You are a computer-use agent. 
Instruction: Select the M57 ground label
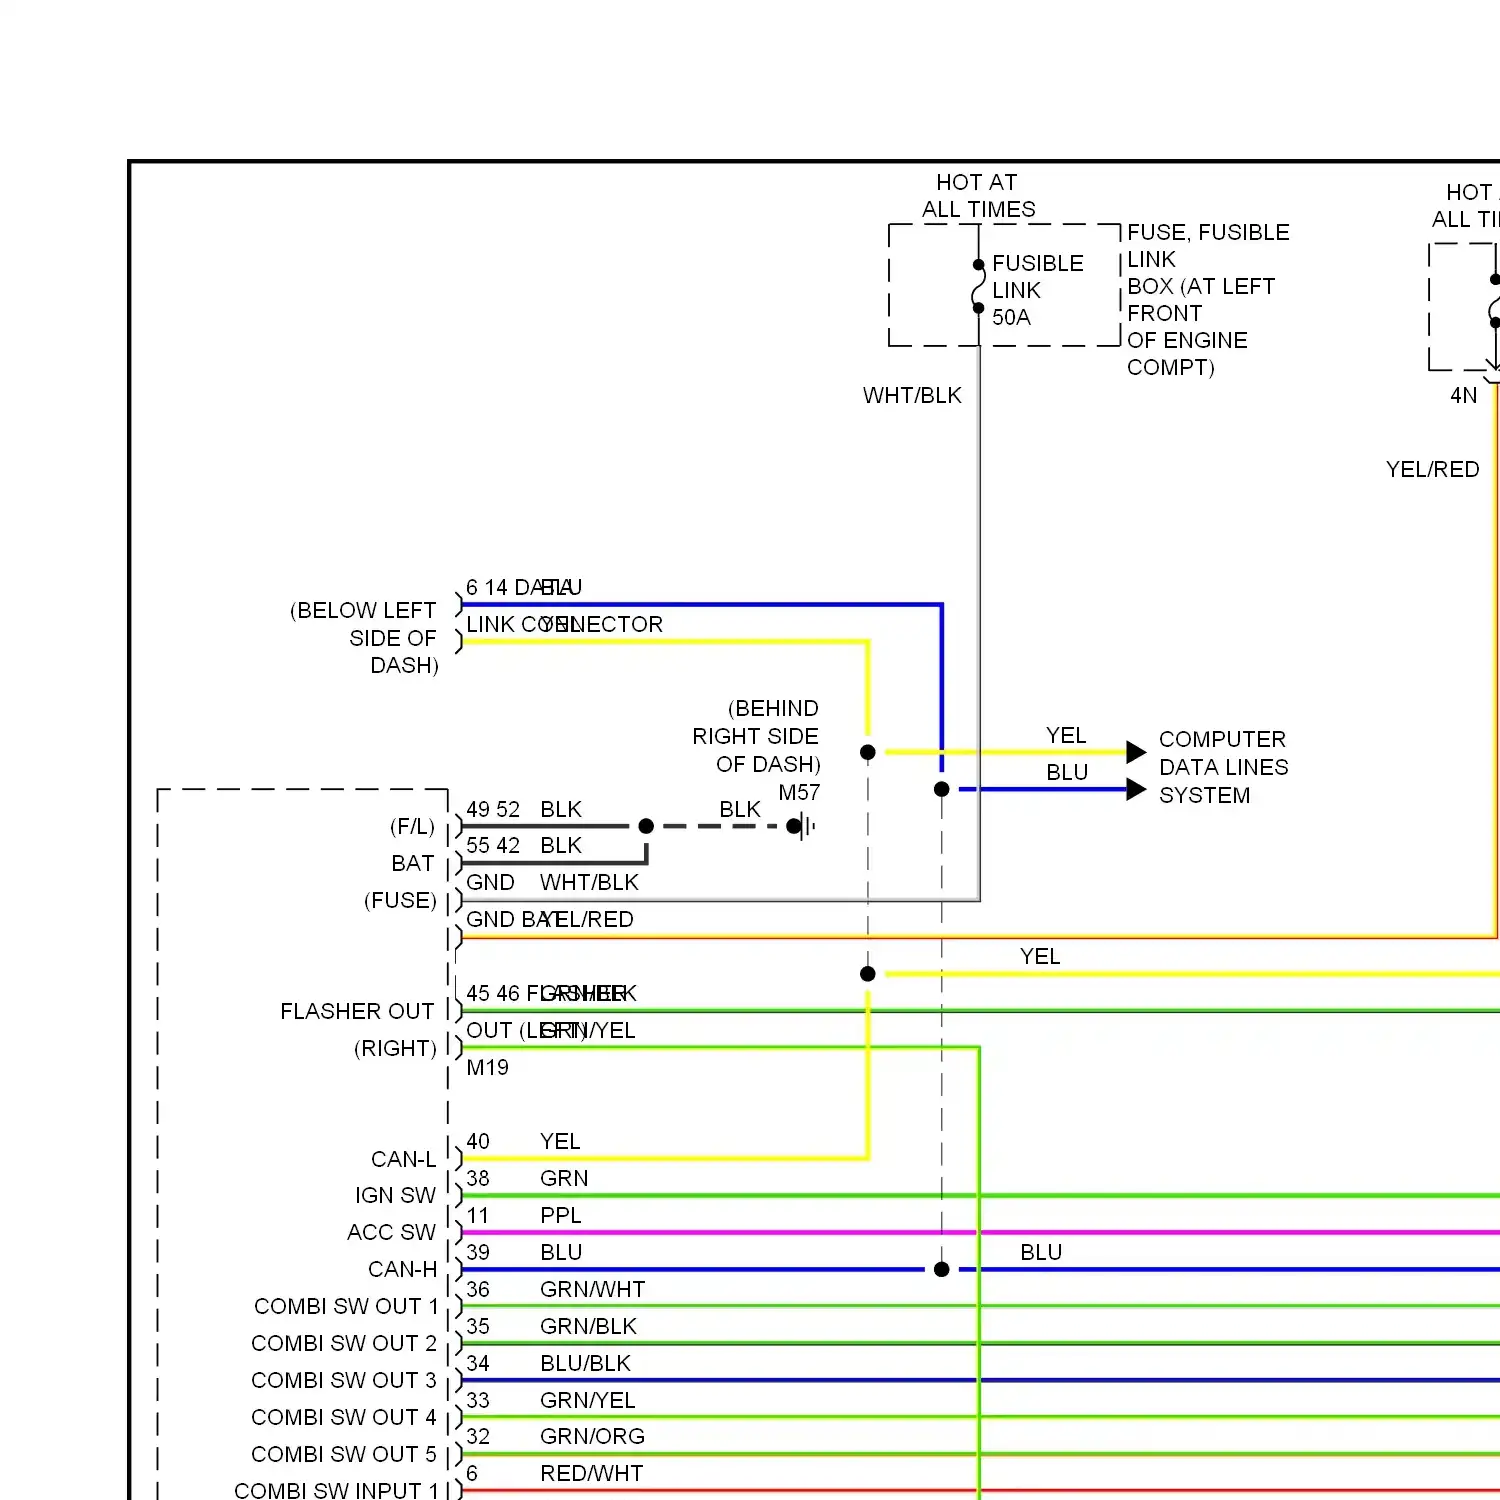coord(799,793)
